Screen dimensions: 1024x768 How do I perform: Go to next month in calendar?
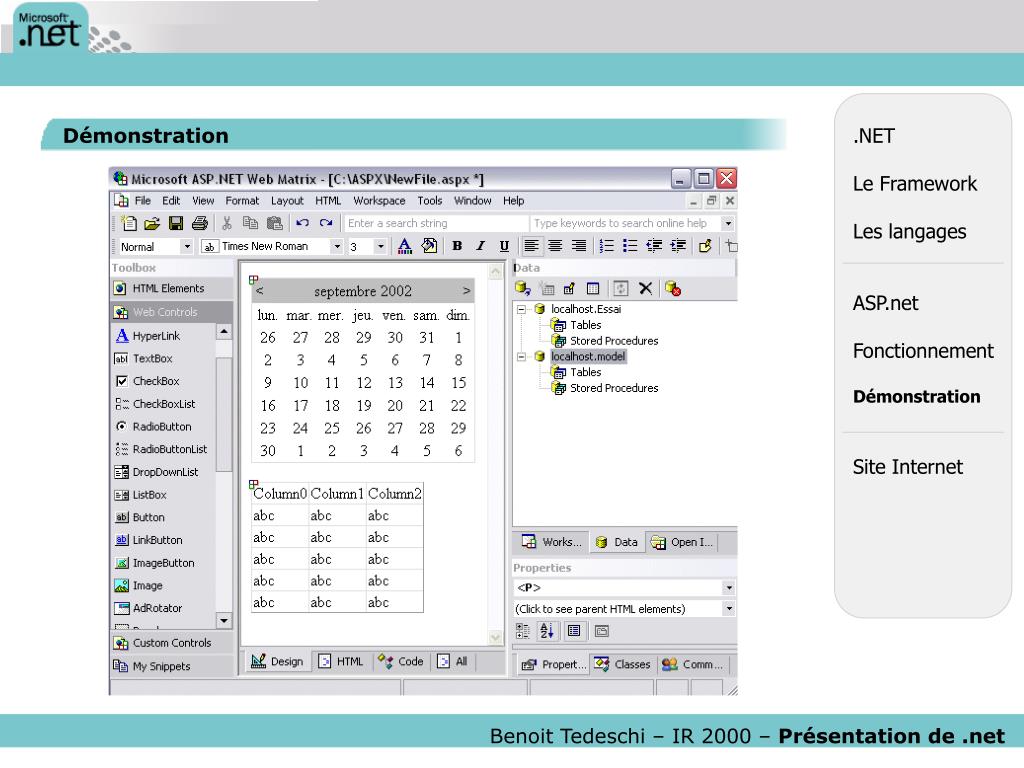[x=466, y=291]
